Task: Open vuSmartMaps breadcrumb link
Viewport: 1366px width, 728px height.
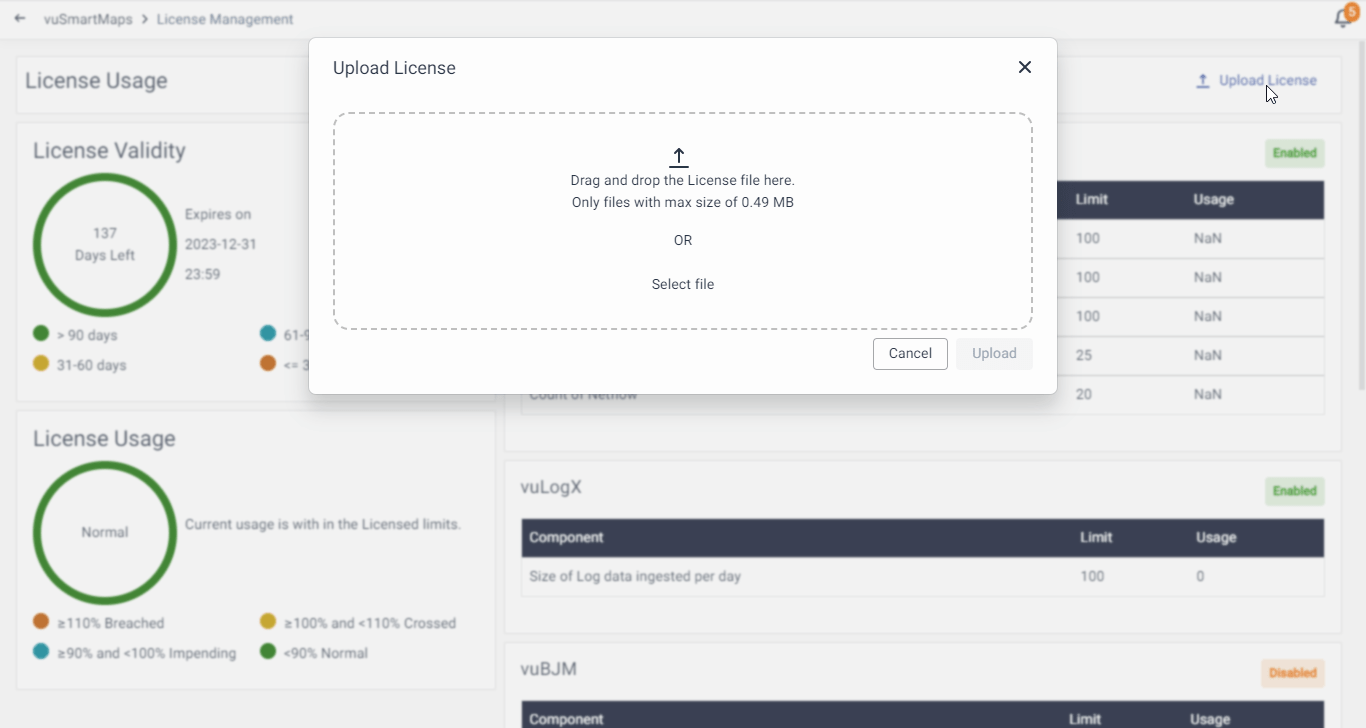Action: click(88, 19)
